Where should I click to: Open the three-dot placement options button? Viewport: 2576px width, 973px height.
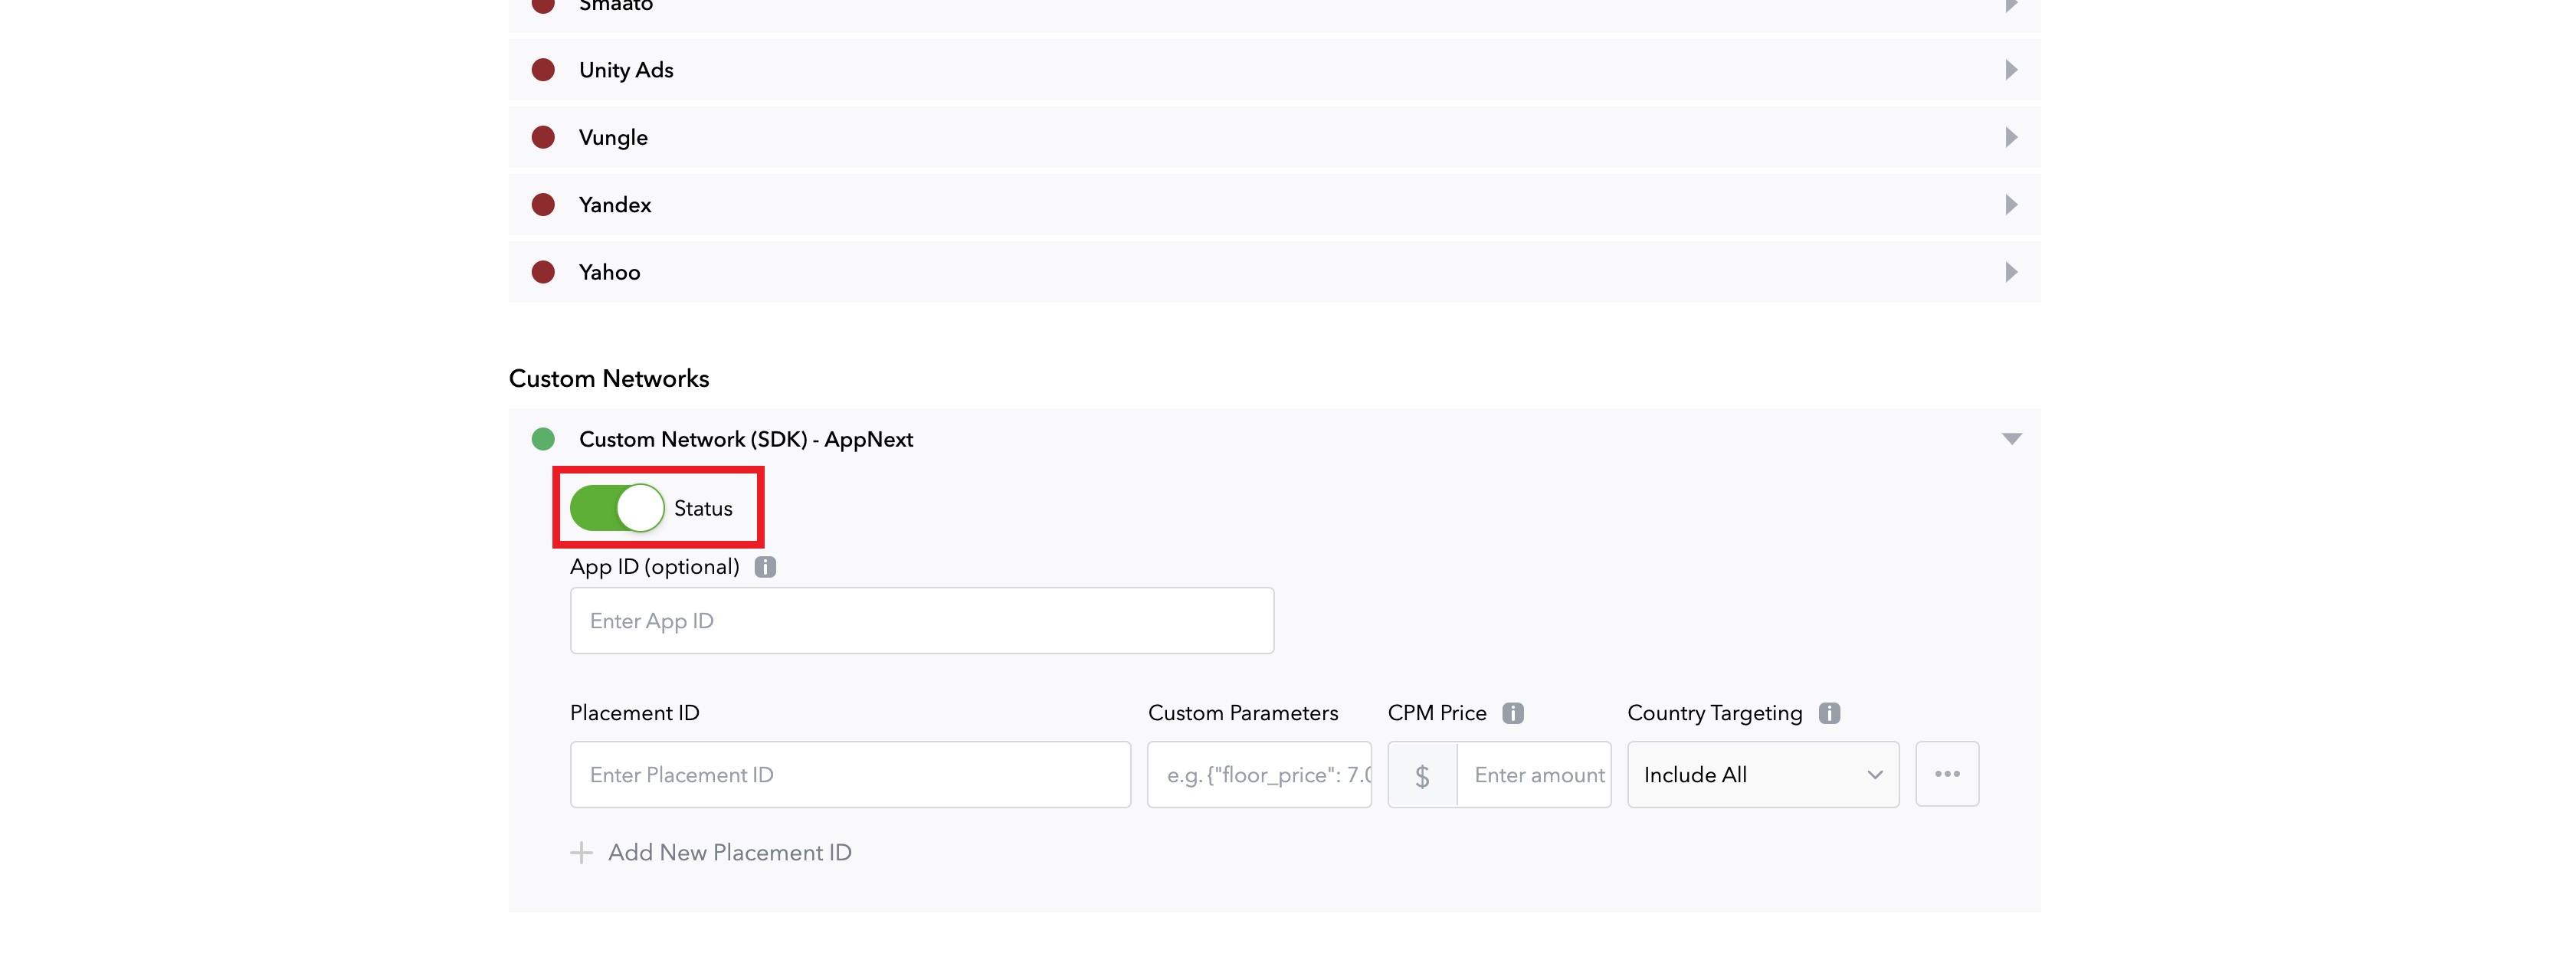tap(1946, 774)
